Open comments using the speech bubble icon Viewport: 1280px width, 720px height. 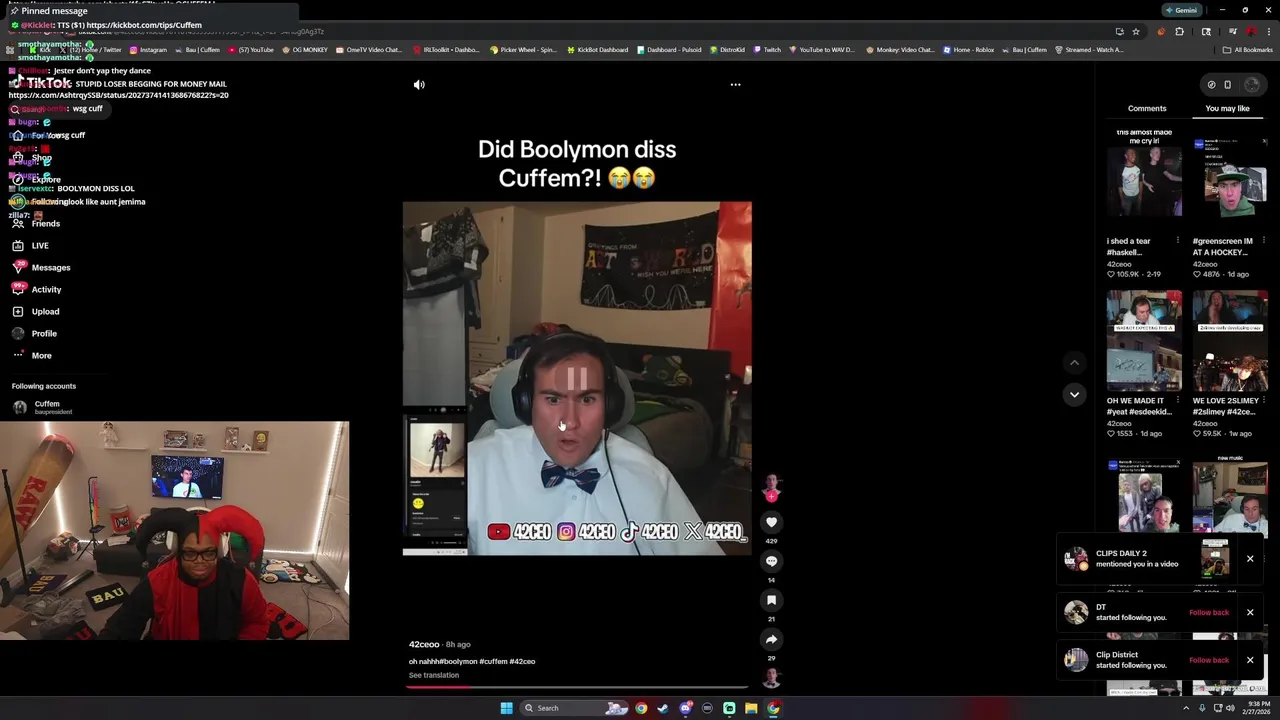point(771,561)
